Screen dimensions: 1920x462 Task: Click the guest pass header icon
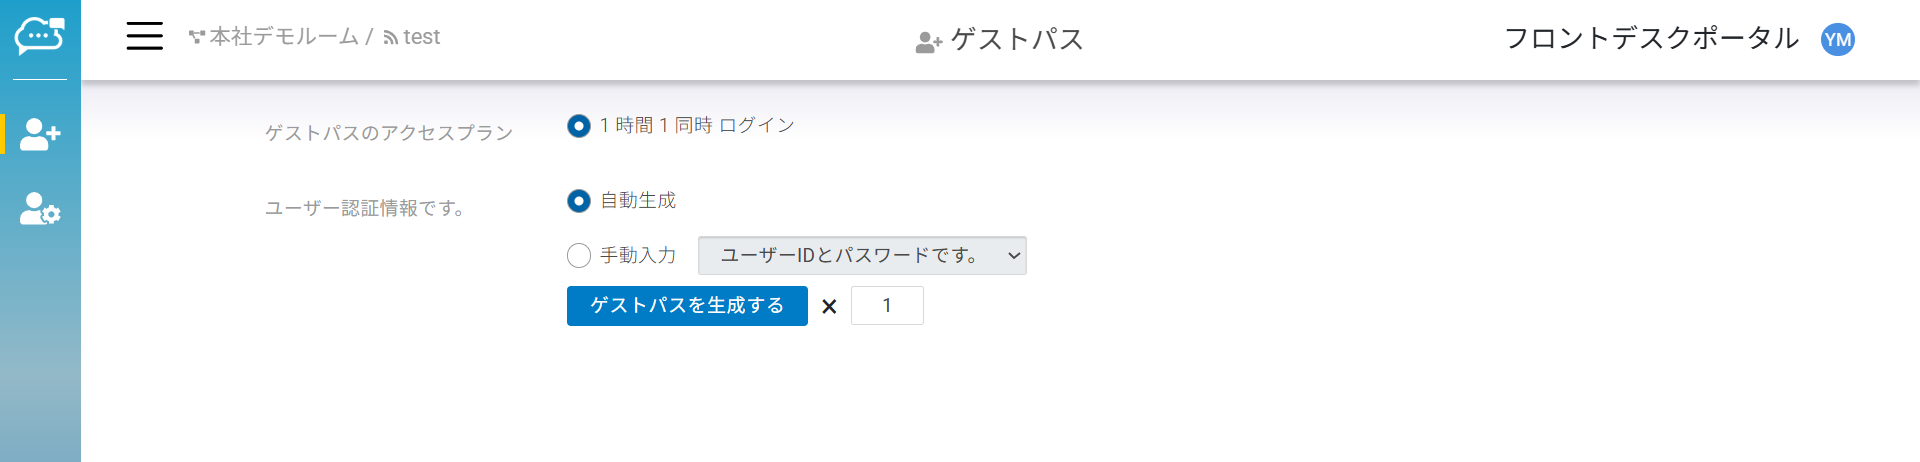coord(928,42)
